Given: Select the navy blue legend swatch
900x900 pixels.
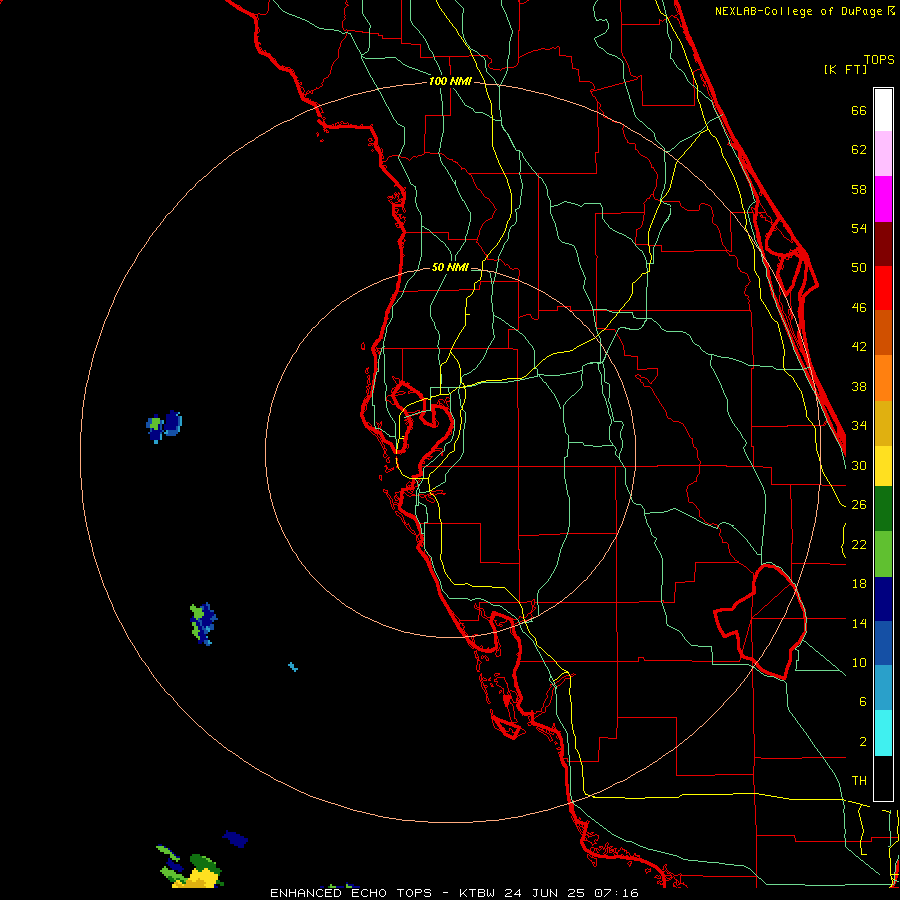Looking at the screenshot, I should point(883,599).
